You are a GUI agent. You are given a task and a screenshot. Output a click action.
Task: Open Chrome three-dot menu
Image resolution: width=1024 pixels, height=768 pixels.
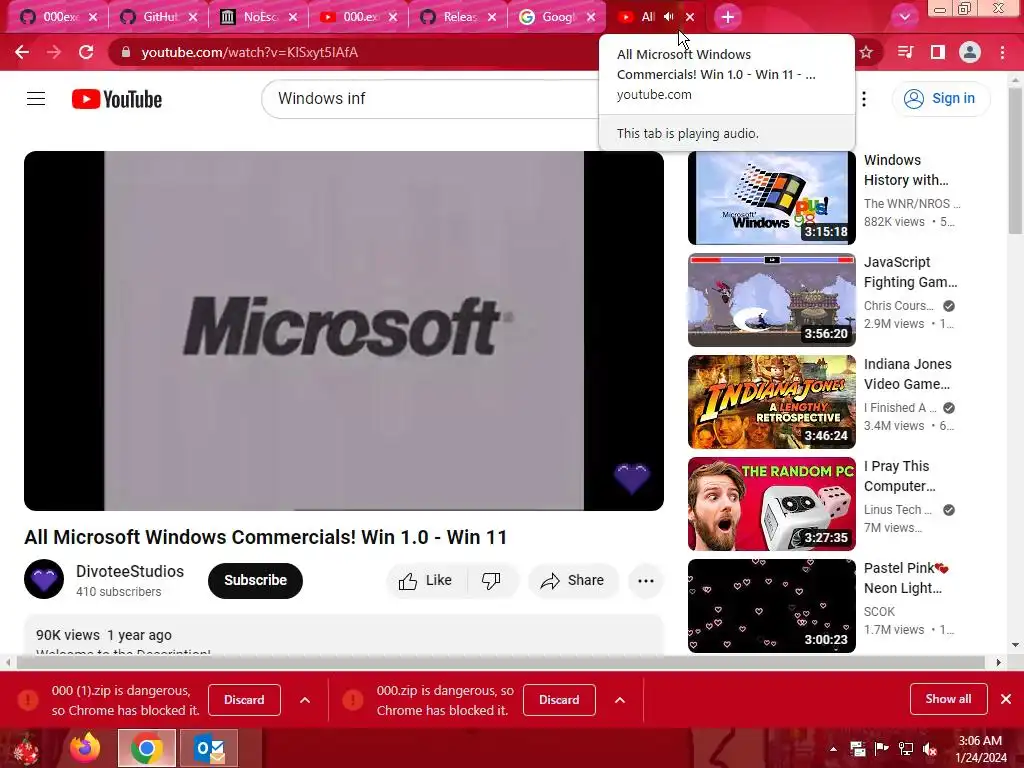click(x=1002, y=52)
